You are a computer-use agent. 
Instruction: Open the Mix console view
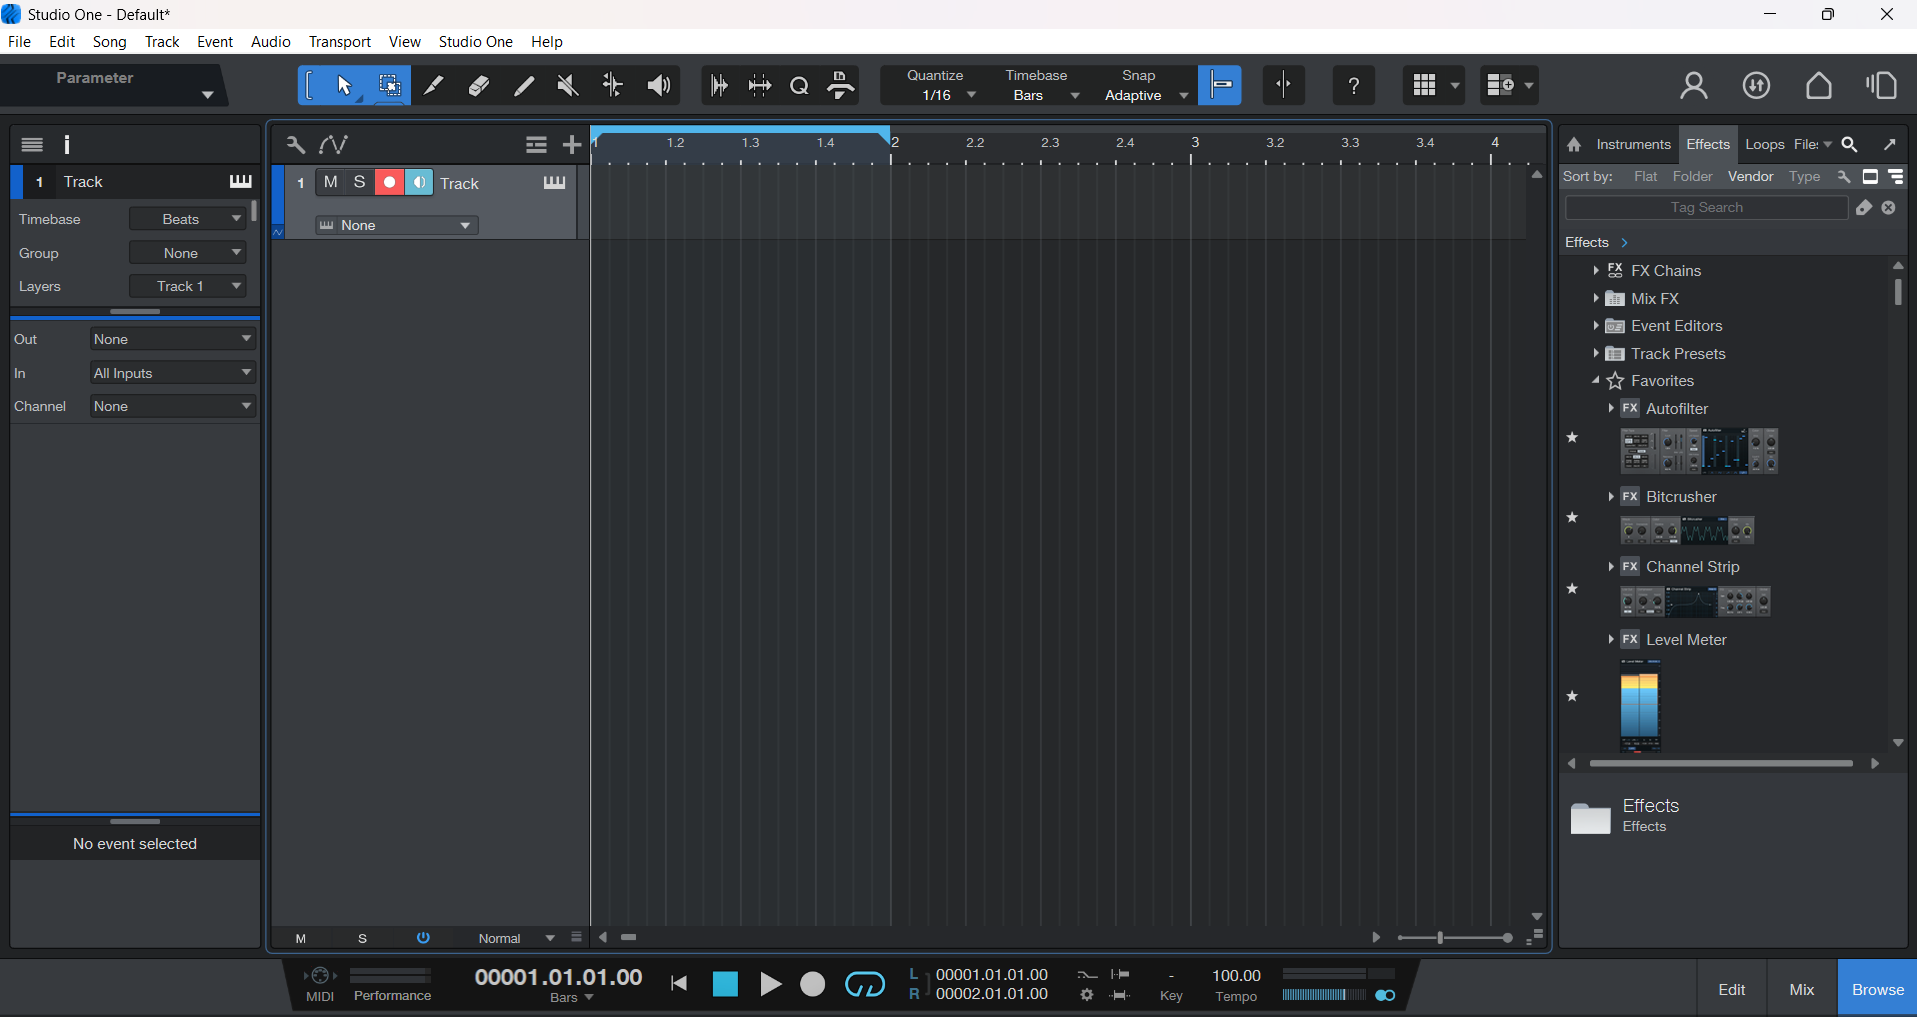tap(1802, 989)
